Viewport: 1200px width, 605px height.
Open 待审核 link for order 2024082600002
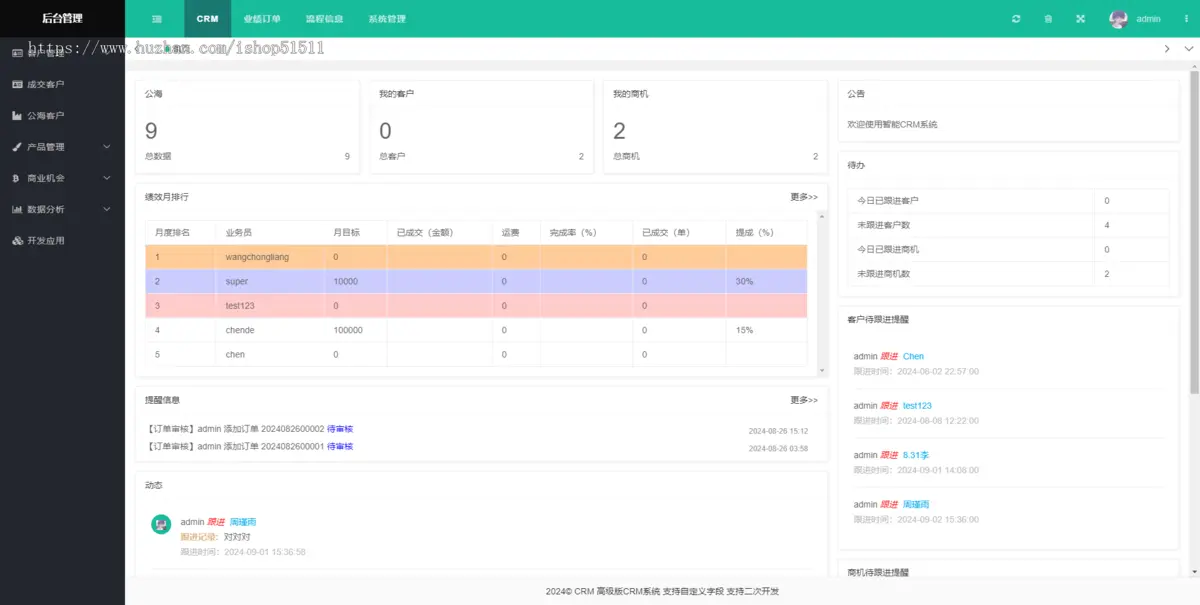click(340, 429)
